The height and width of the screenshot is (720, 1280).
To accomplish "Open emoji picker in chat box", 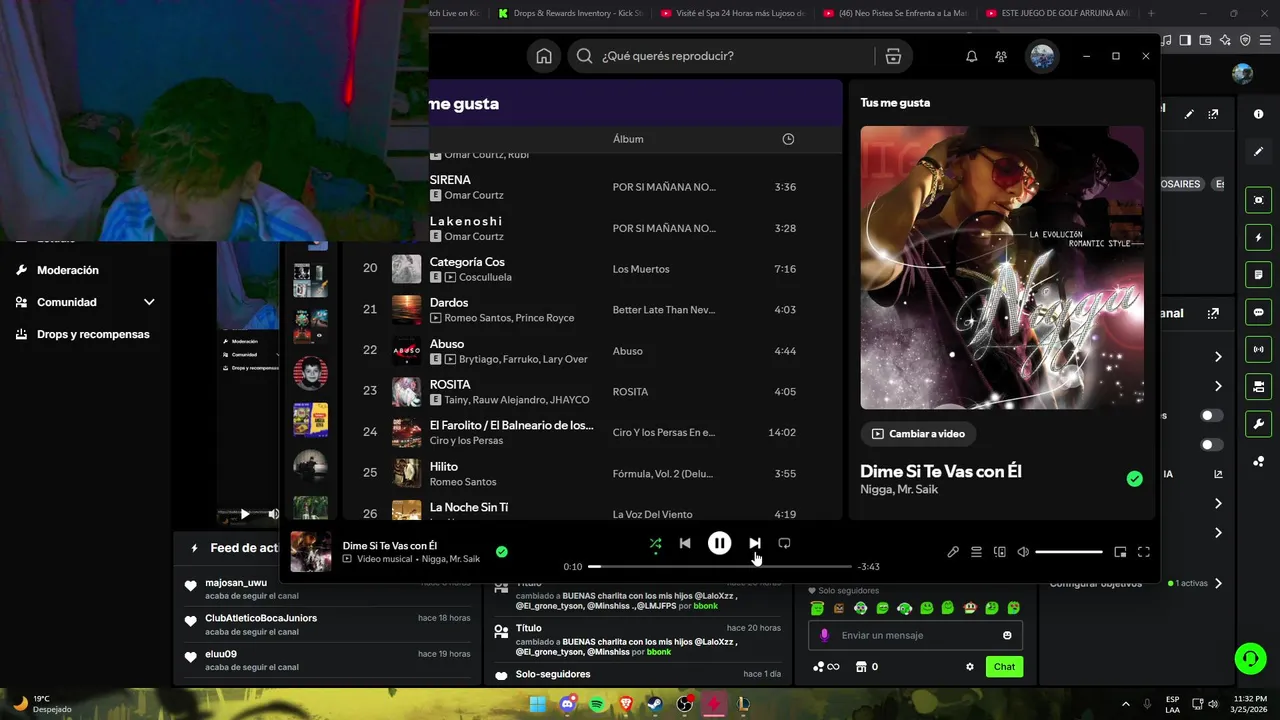I will tap(1007, 635).
